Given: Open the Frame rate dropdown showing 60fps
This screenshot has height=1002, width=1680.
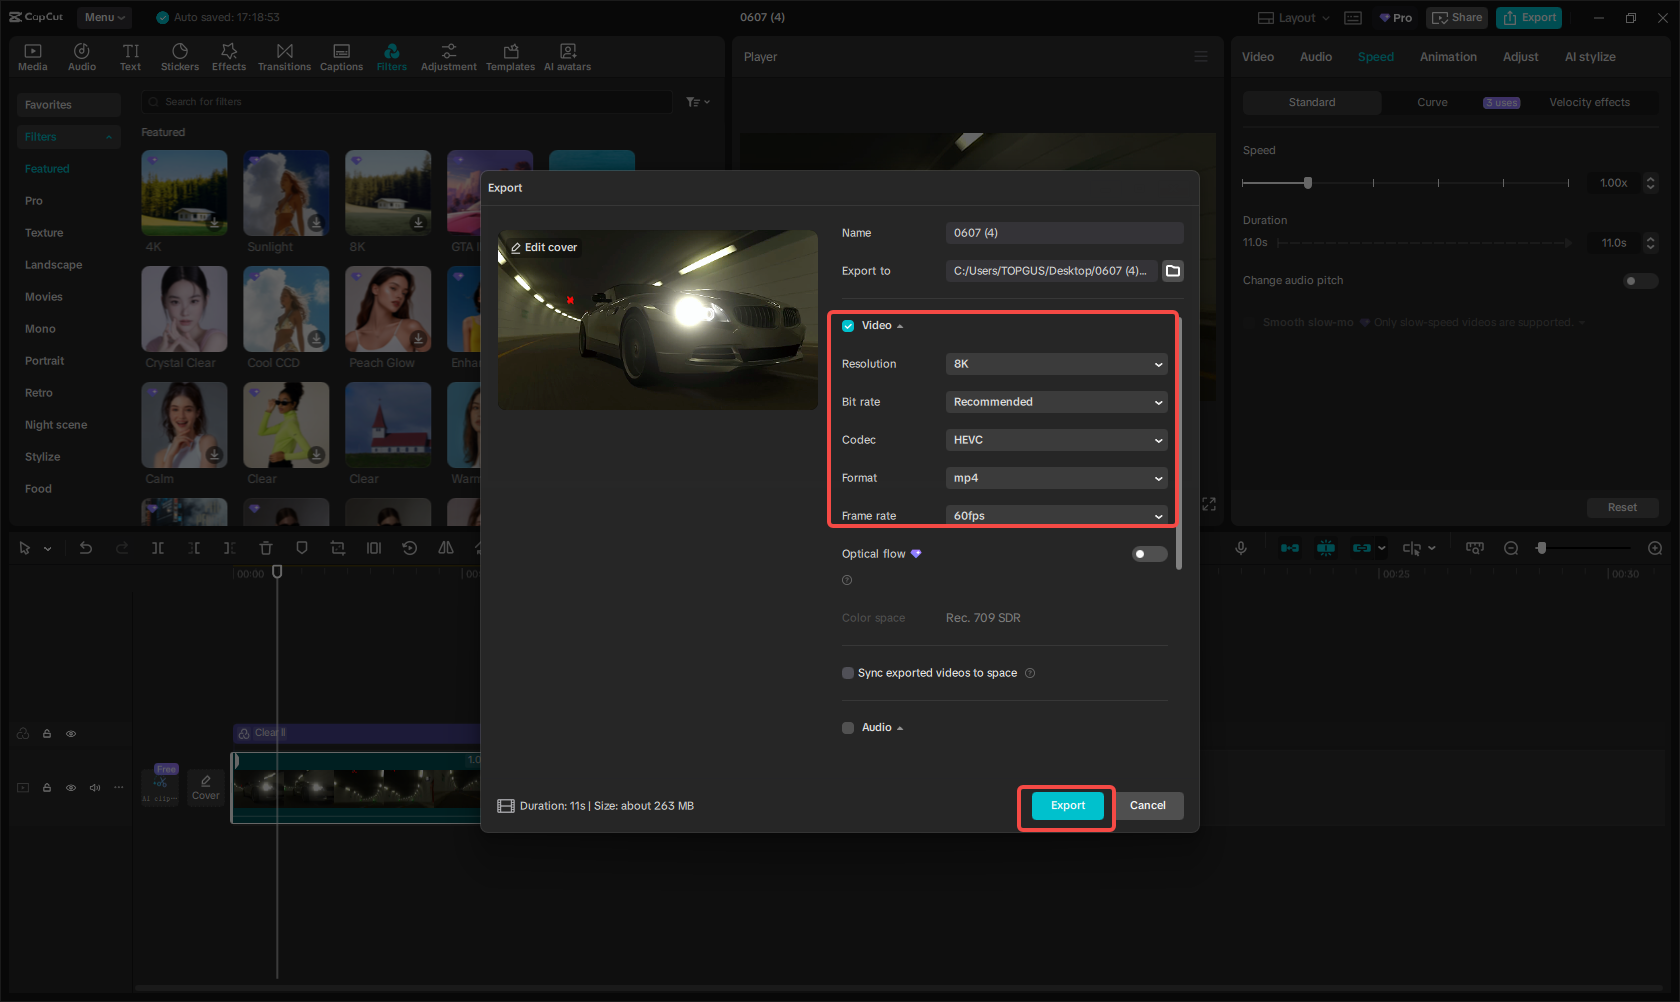Looking at the screenshot, I should [1056, 515].
